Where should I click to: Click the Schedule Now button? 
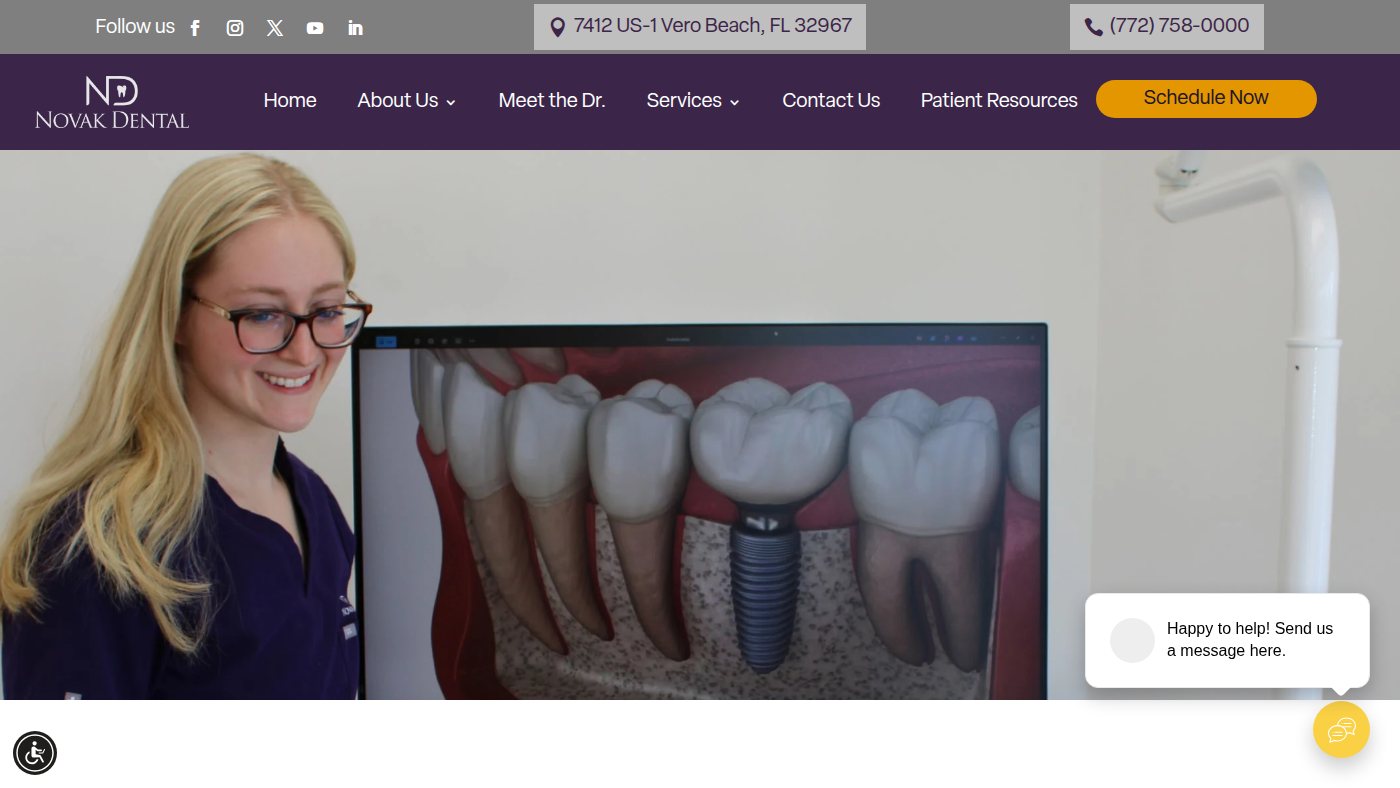1206,99
